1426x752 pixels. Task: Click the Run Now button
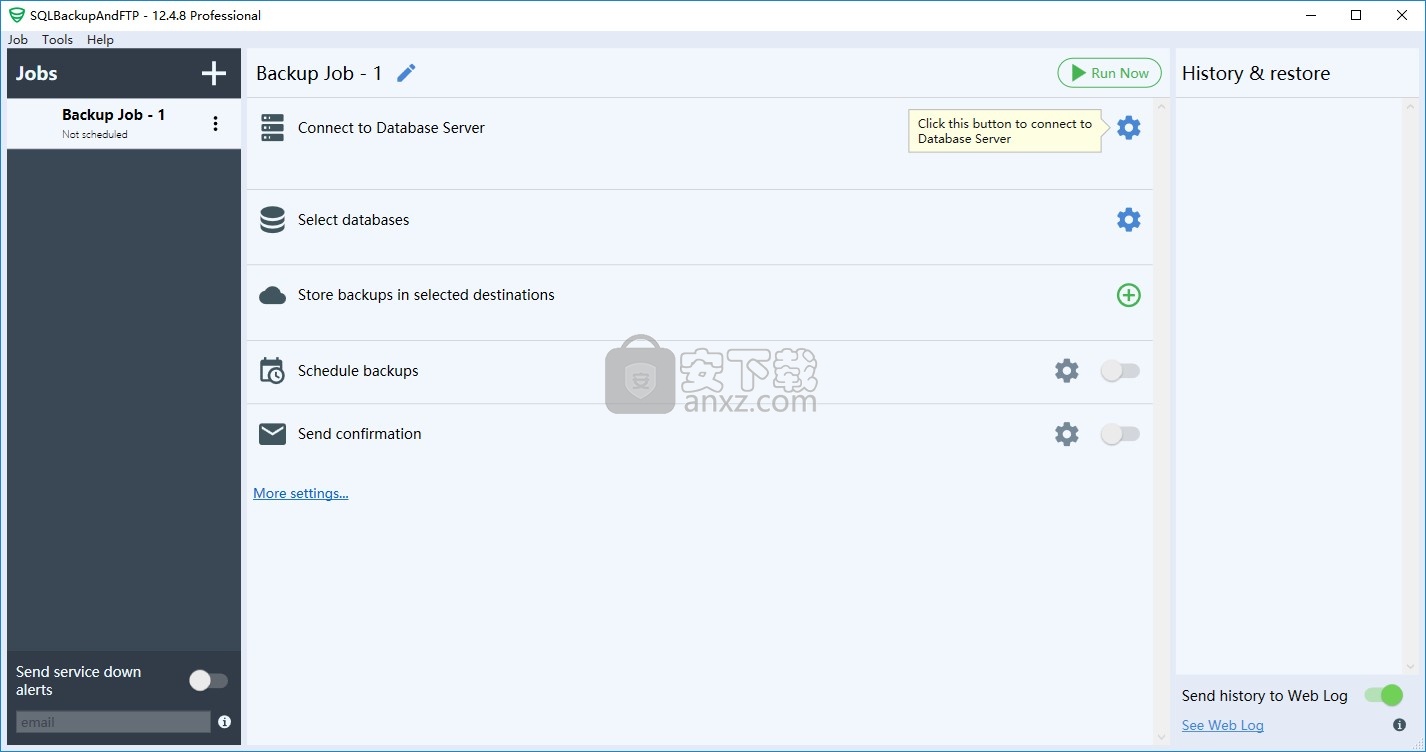pos(1110,73)
